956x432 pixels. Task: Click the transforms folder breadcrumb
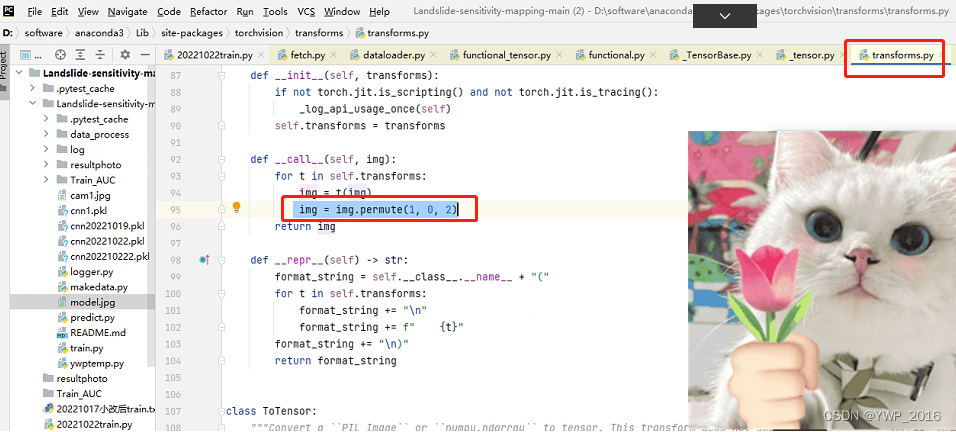[317, 33]
